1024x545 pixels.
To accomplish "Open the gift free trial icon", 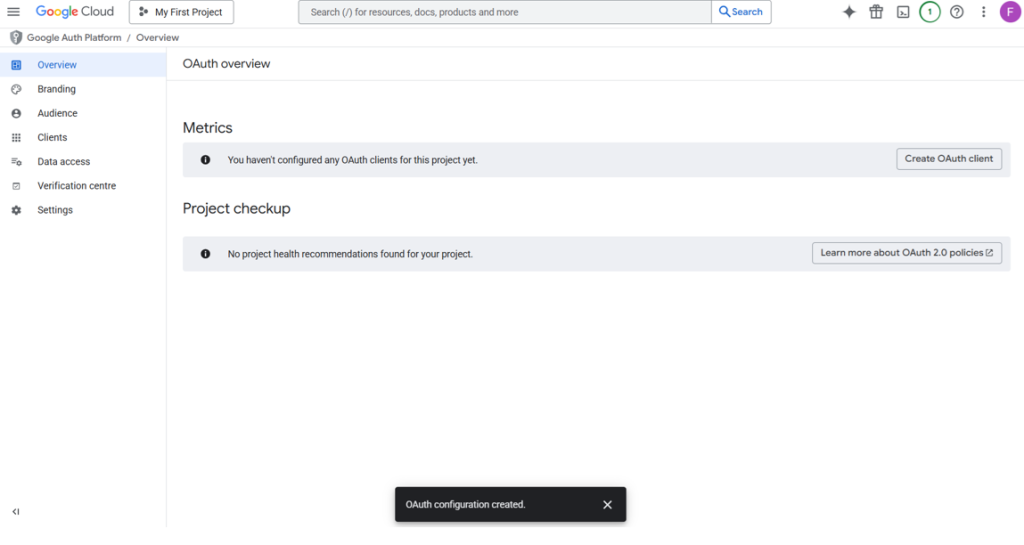I will pos(876,12).
